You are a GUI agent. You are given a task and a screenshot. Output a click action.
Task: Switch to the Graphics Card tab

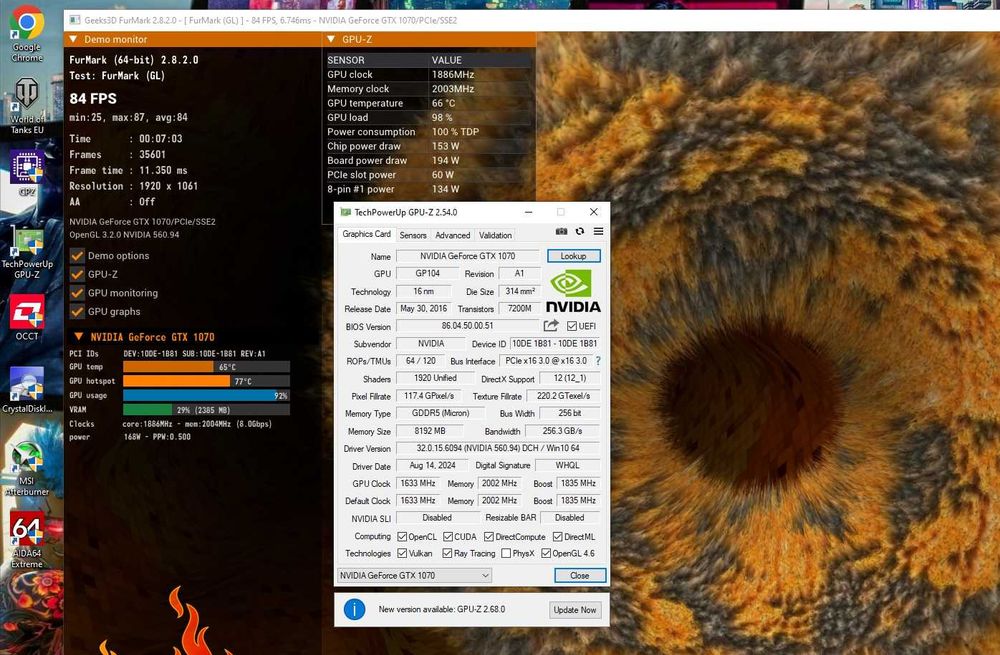366,234
